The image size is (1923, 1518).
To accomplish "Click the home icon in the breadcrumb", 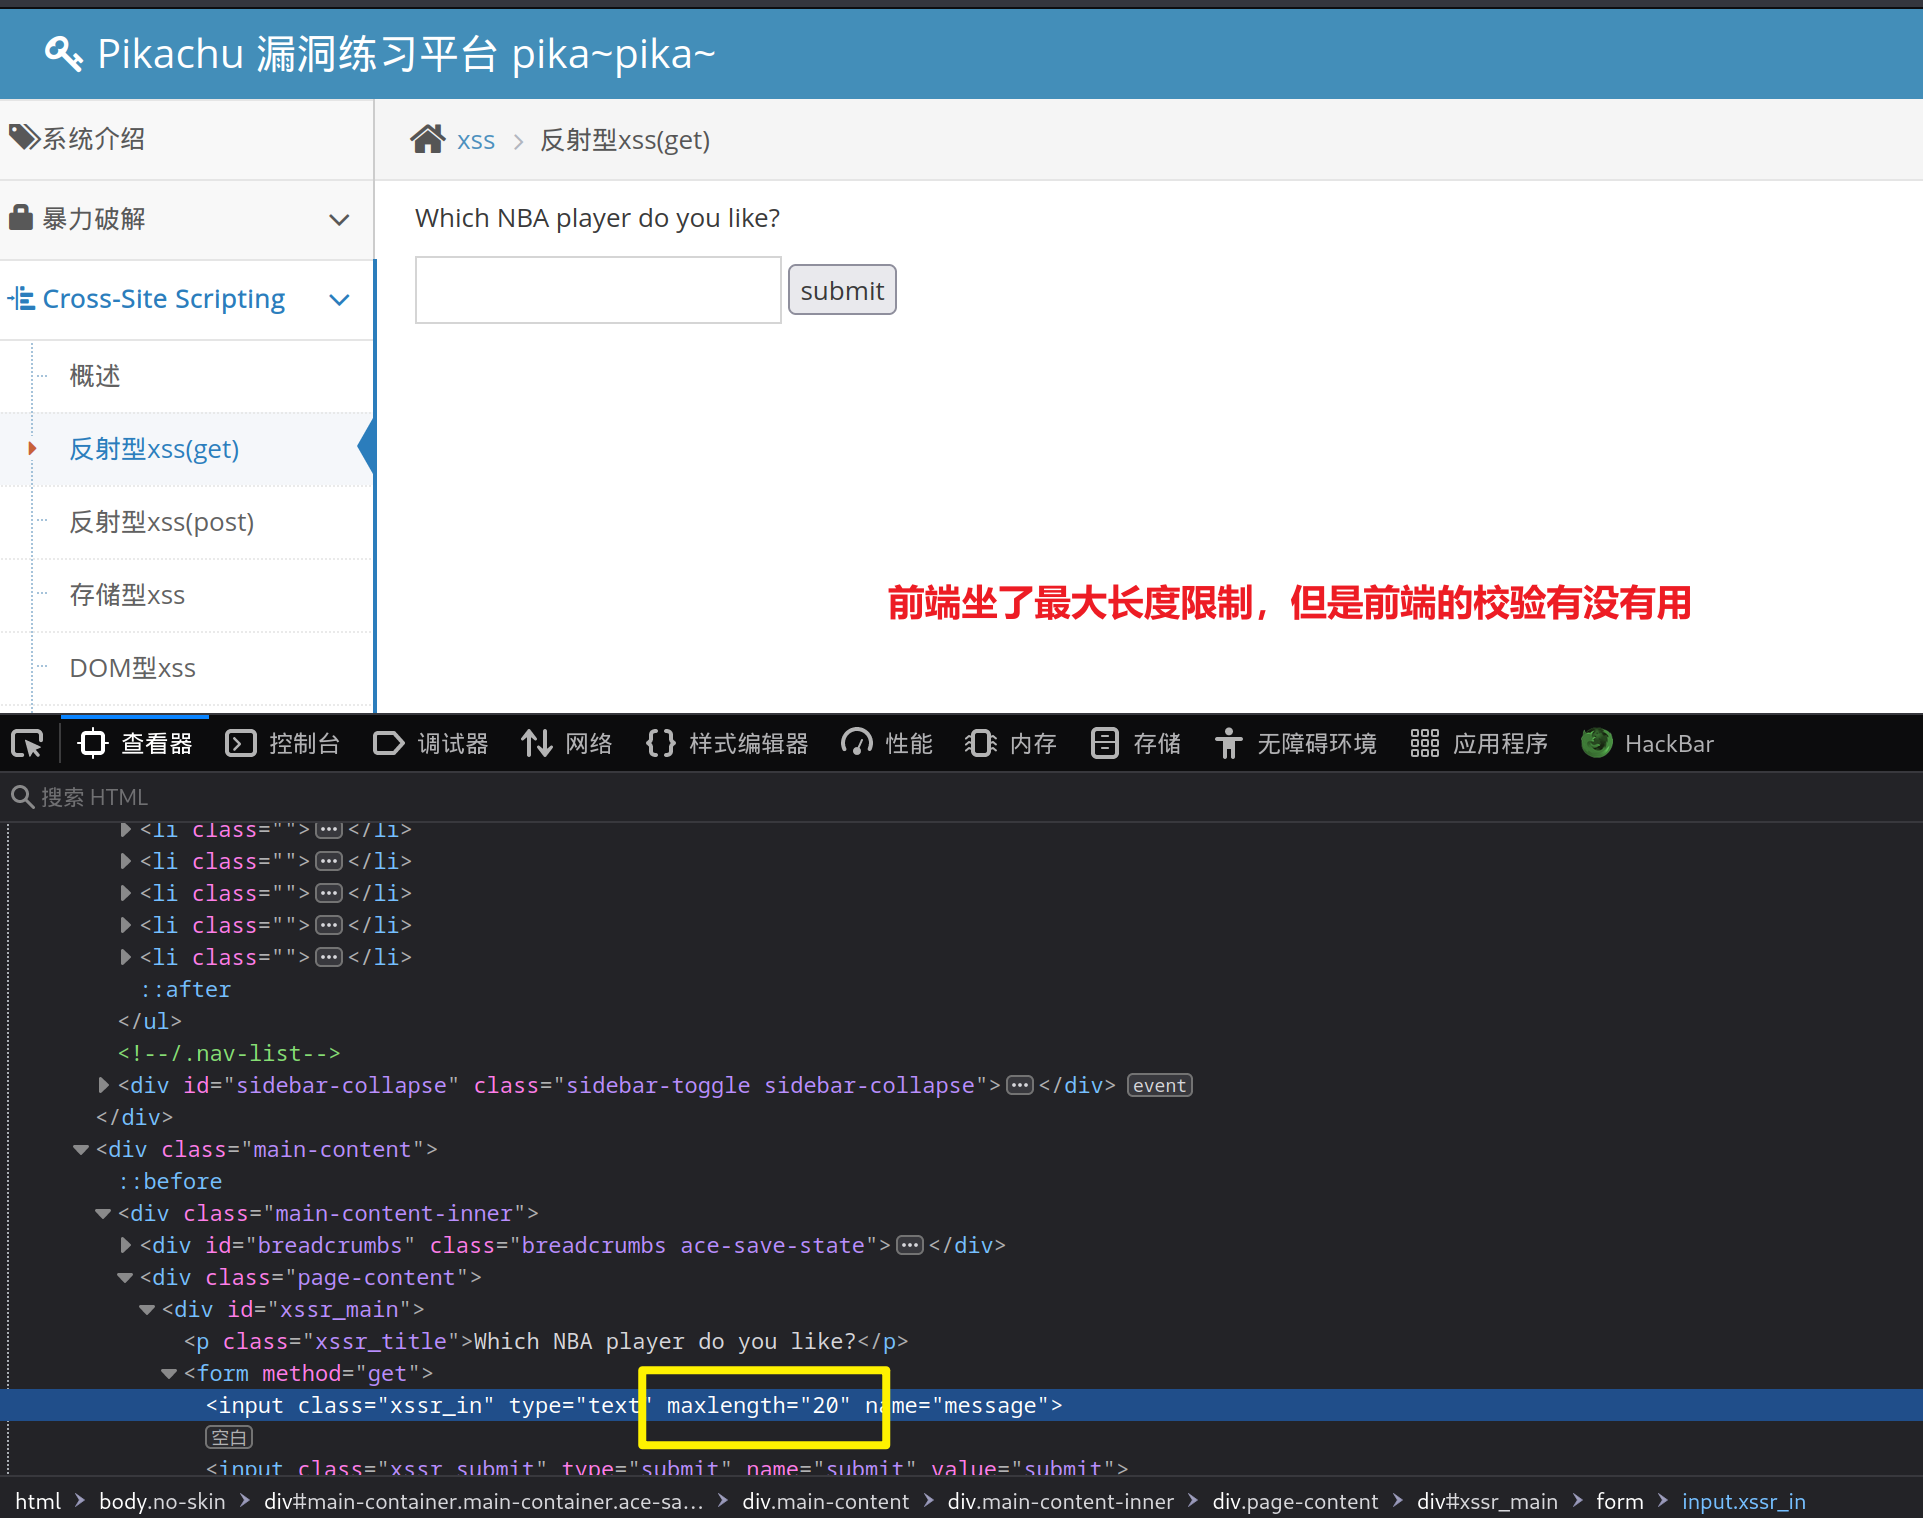I will coord(428,139).
